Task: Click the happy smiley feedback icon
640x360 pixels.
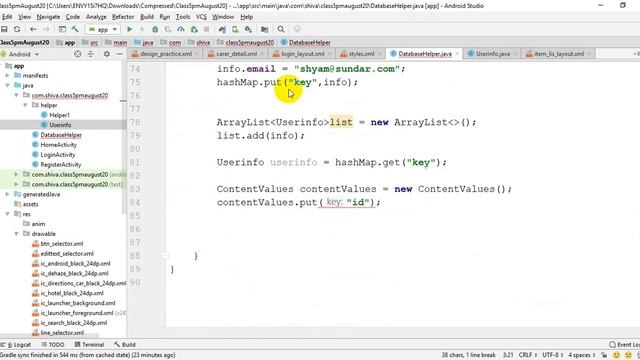Action: pyautogui.click(x=616, y=355)
